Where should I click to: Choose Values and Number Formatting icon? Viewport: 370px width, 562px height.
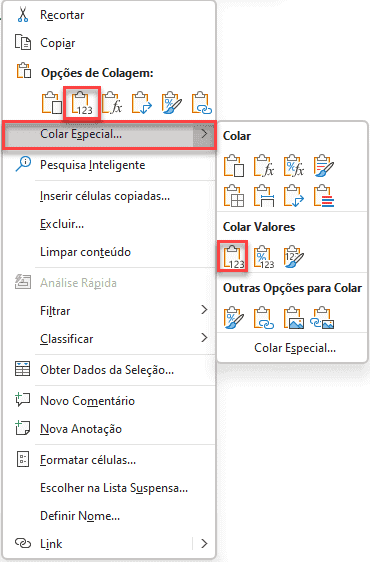tap(264, 257)
